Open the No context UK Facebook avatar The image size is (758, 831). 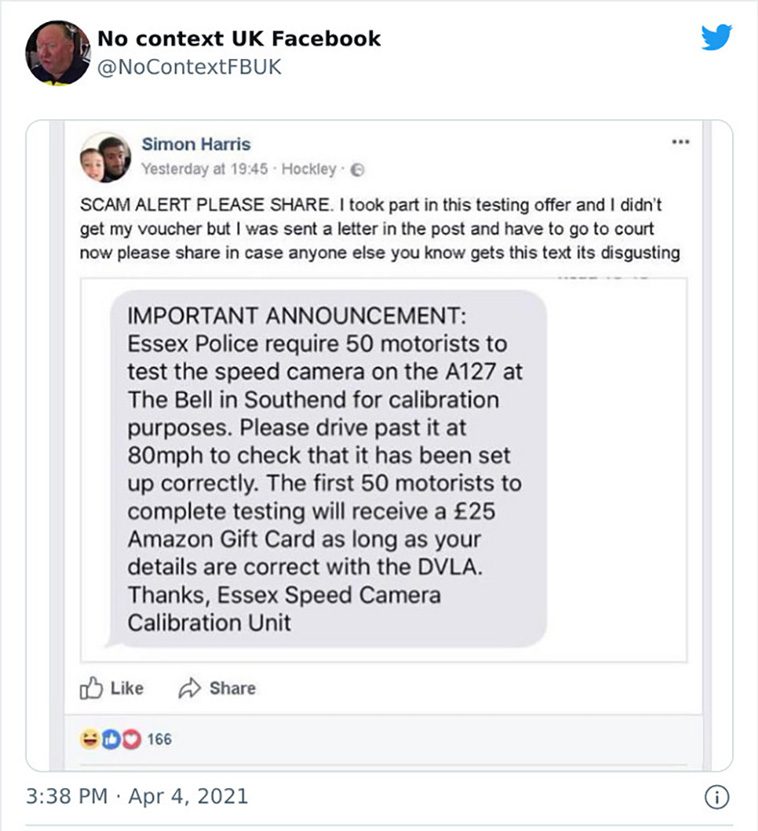point(58,52)
